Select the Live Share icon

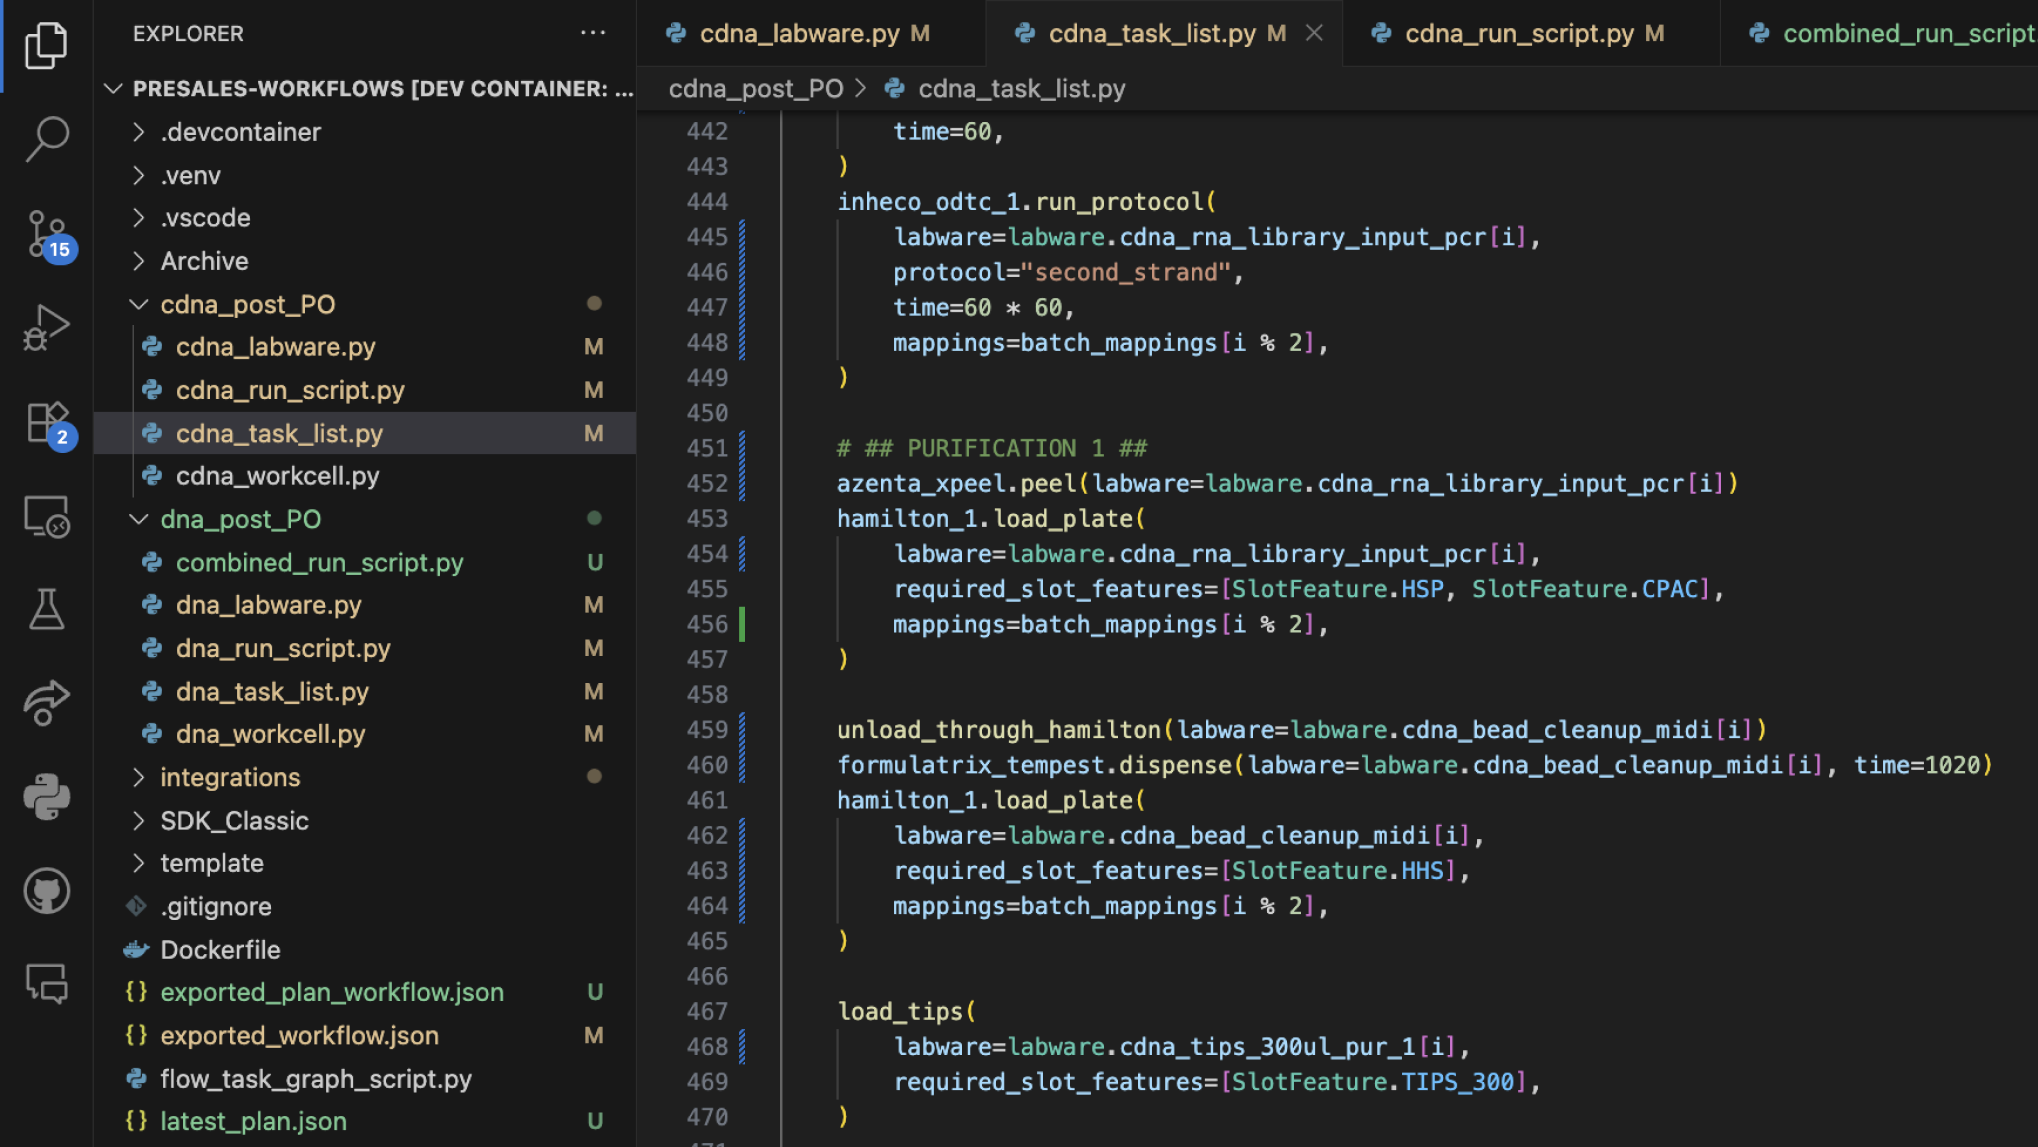coord(46,702)
